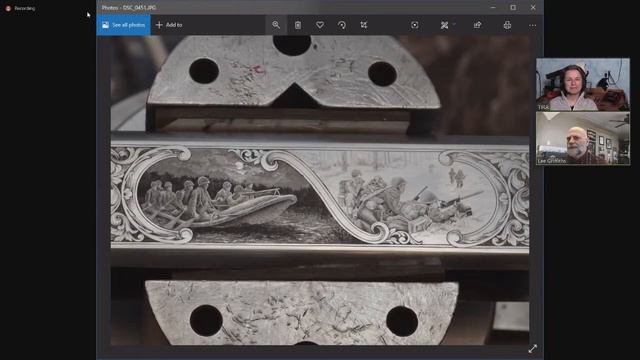Start the slideshow from the toolbar
Viewport: 640px width, 360px height.
(415, 25)
